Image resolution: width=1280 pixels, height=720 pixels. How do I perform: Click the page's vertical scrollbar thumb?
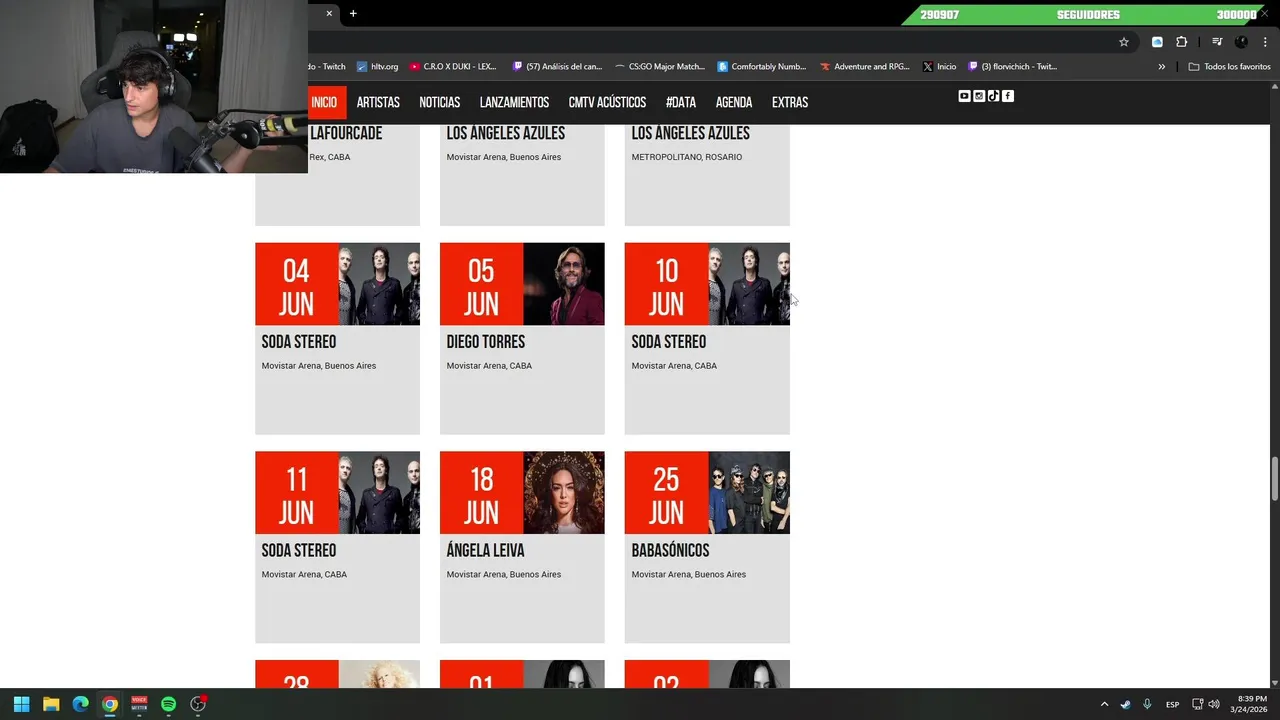(x=1274, y=479)
